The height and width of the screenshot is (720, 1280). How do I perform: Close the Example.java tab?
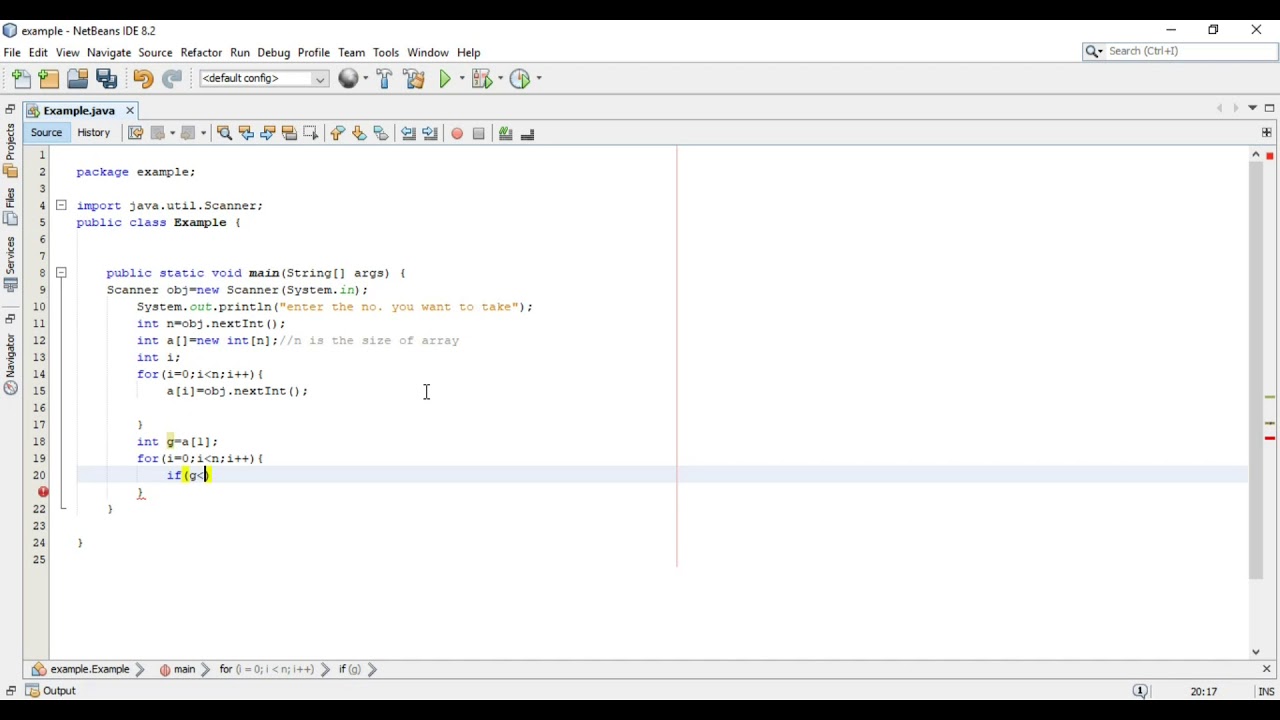(130, 110)
